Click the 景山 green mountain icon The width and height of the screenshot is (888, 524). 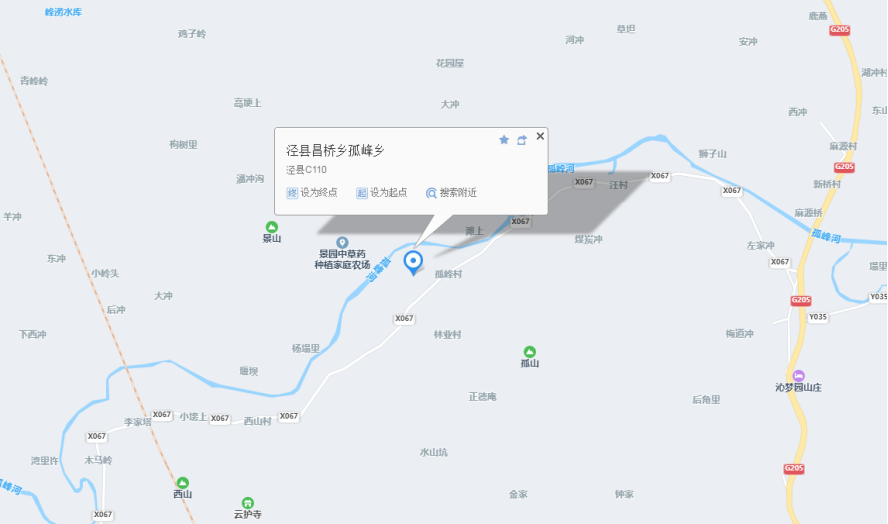point(272,227)
